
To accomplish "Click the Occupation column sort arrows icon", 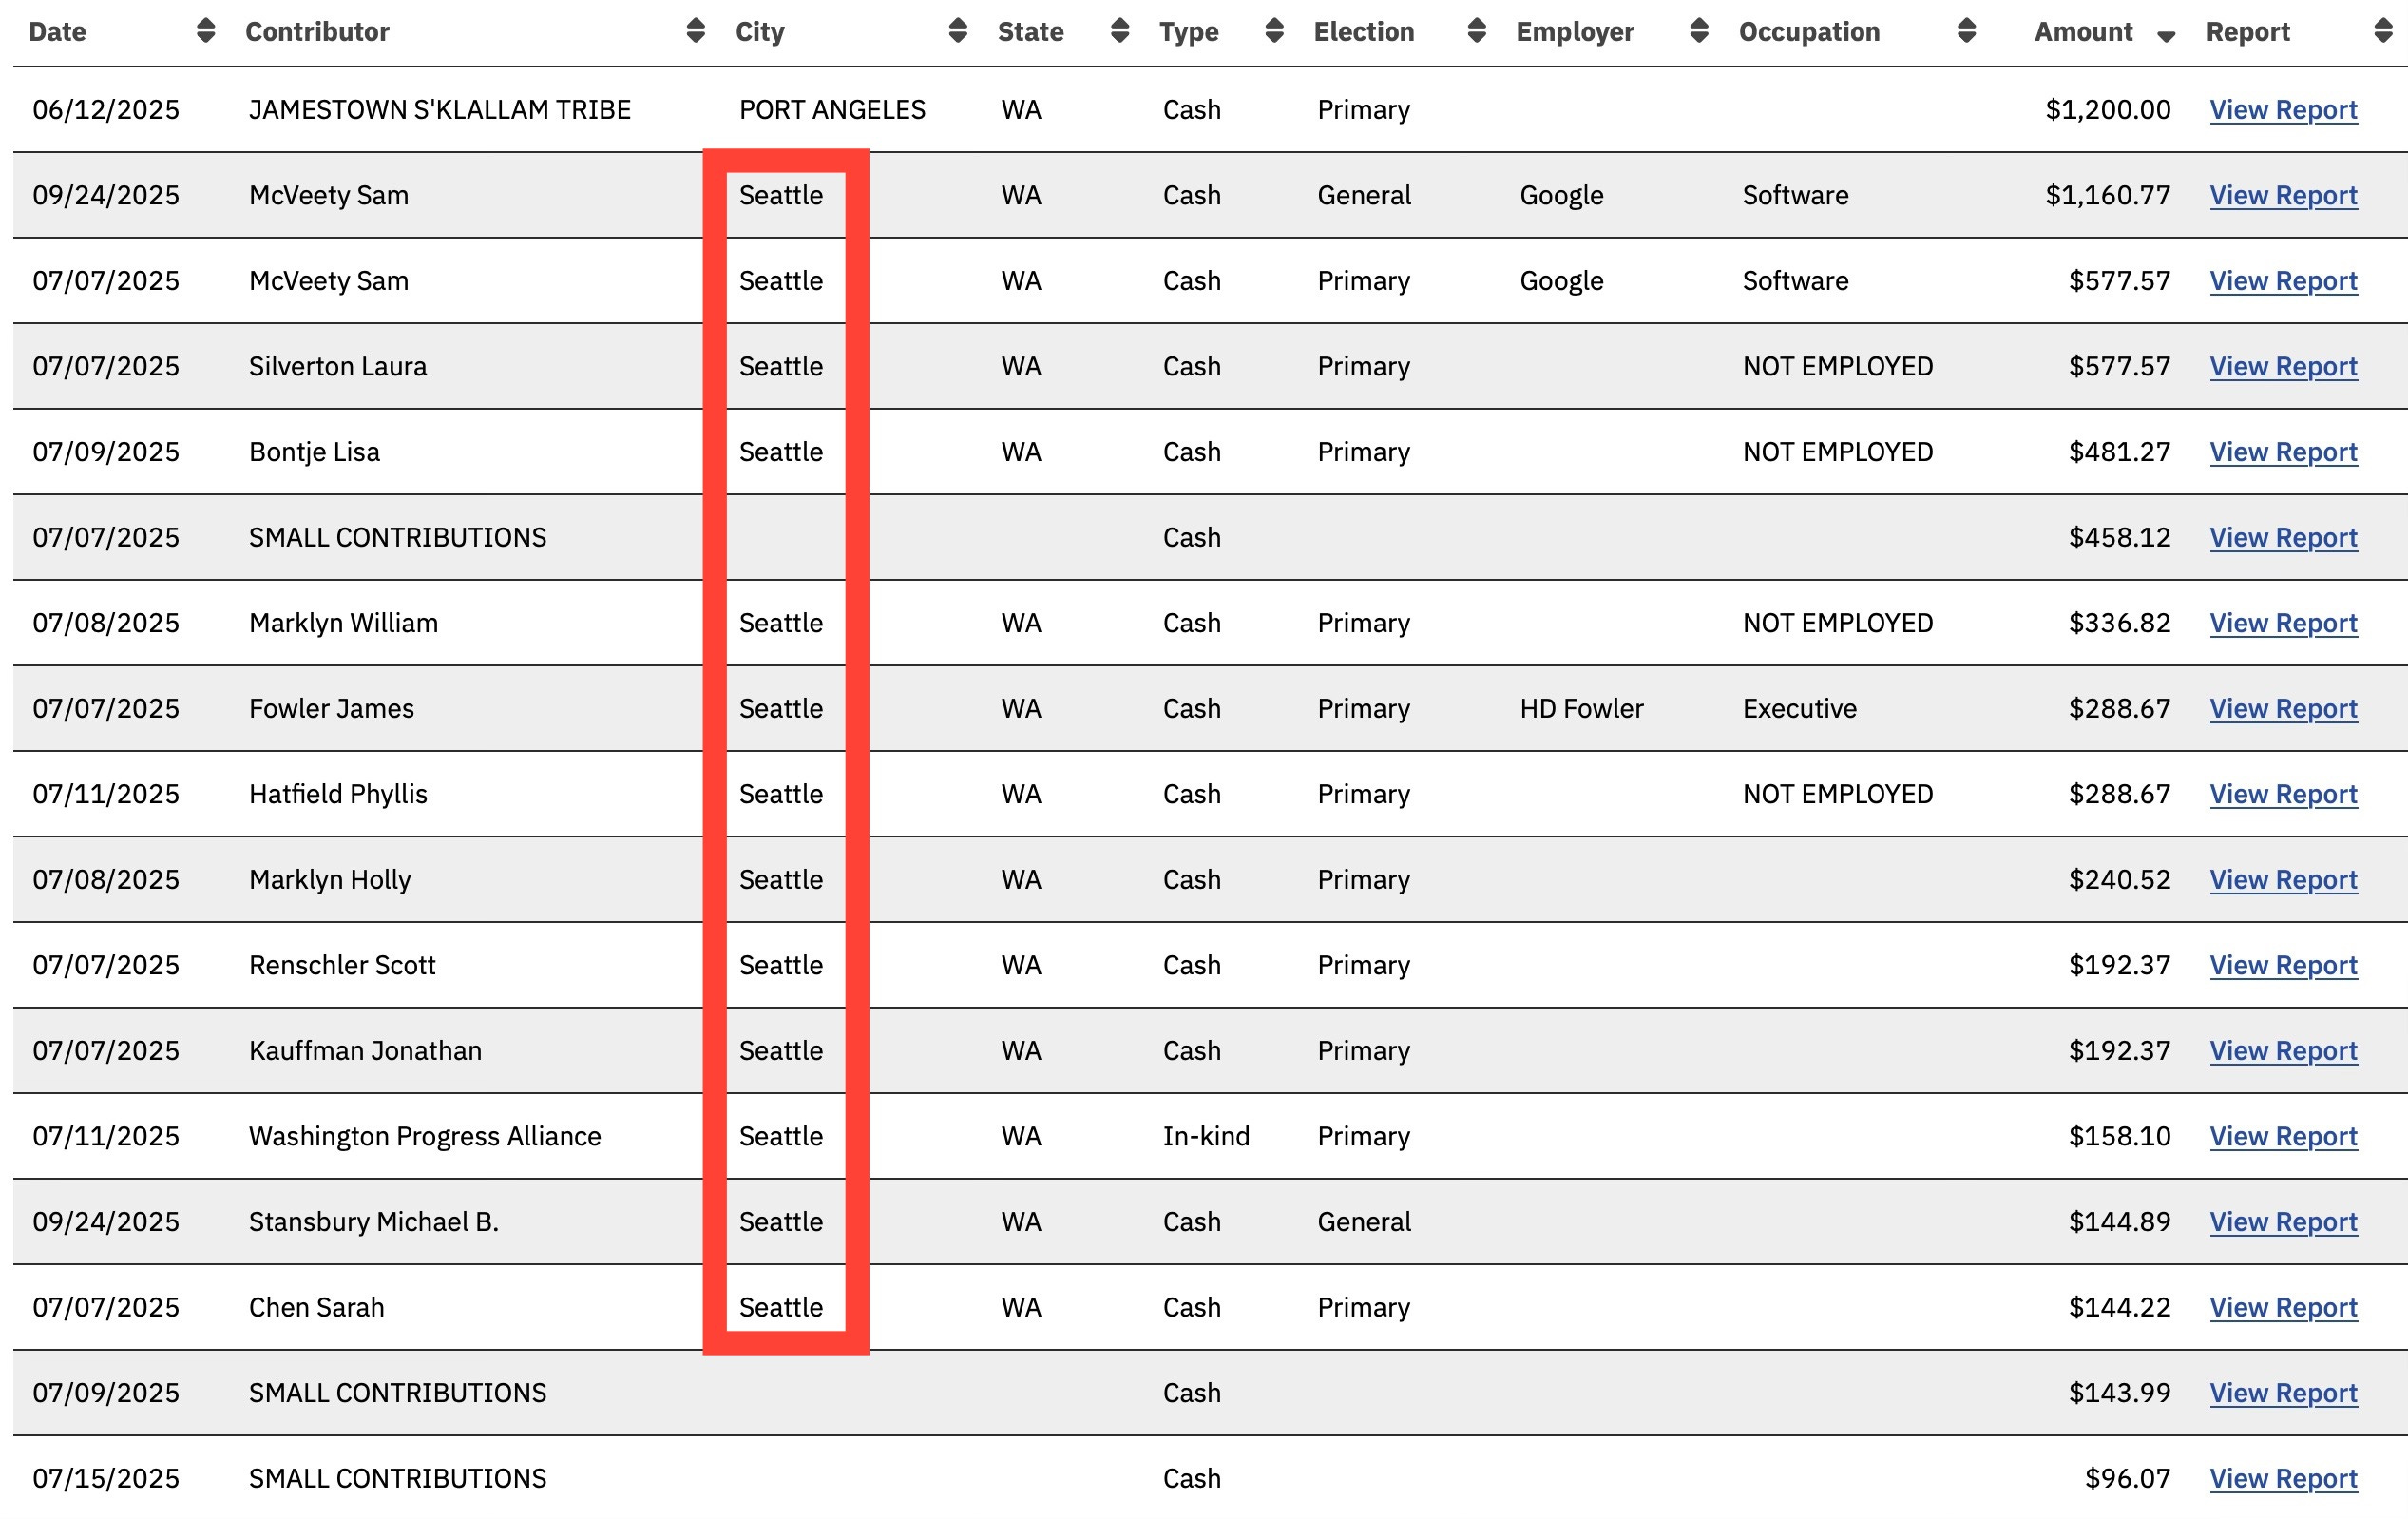I will click(x=1966, y=31).
